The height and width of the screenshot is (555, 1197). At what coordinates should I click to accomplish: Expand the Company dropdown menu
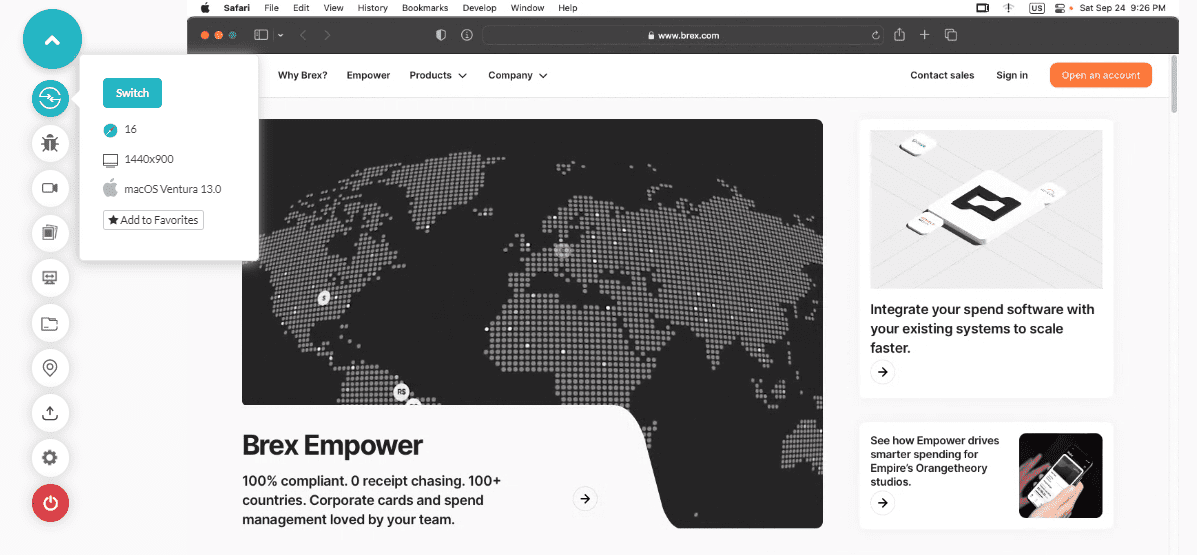pos(517,75)
